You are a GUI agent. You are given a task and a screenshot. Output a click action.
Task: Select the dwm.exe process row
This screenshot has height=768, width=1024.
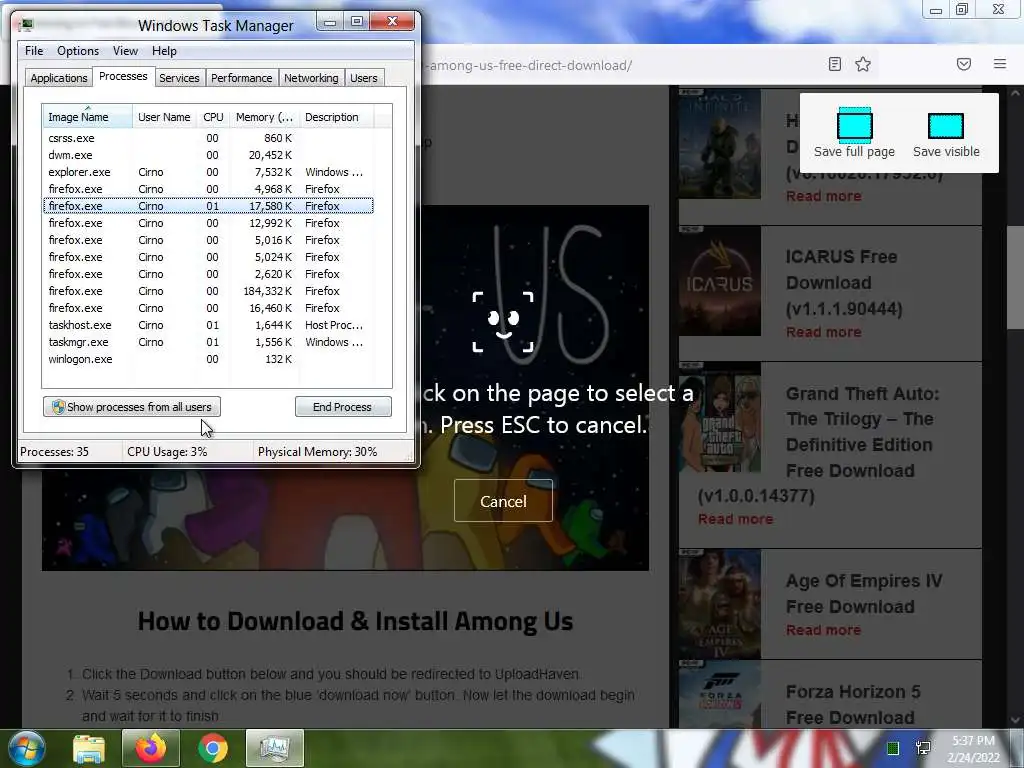208,155
